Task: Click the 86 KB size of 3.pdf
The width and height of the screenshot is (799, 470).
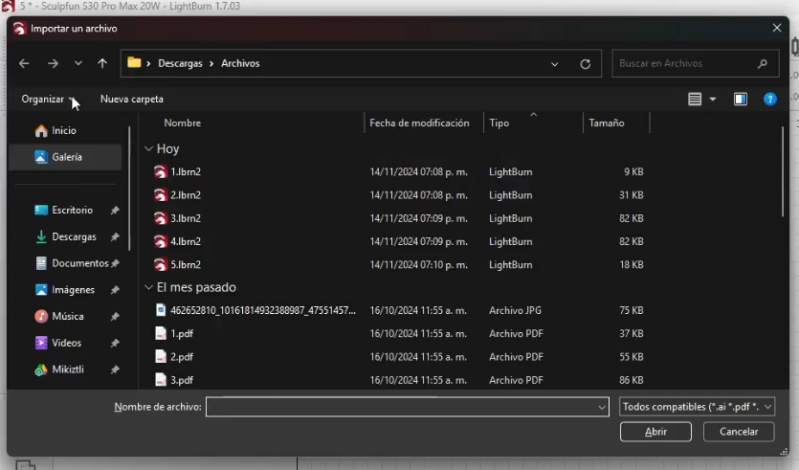Action: click(631, 380)
